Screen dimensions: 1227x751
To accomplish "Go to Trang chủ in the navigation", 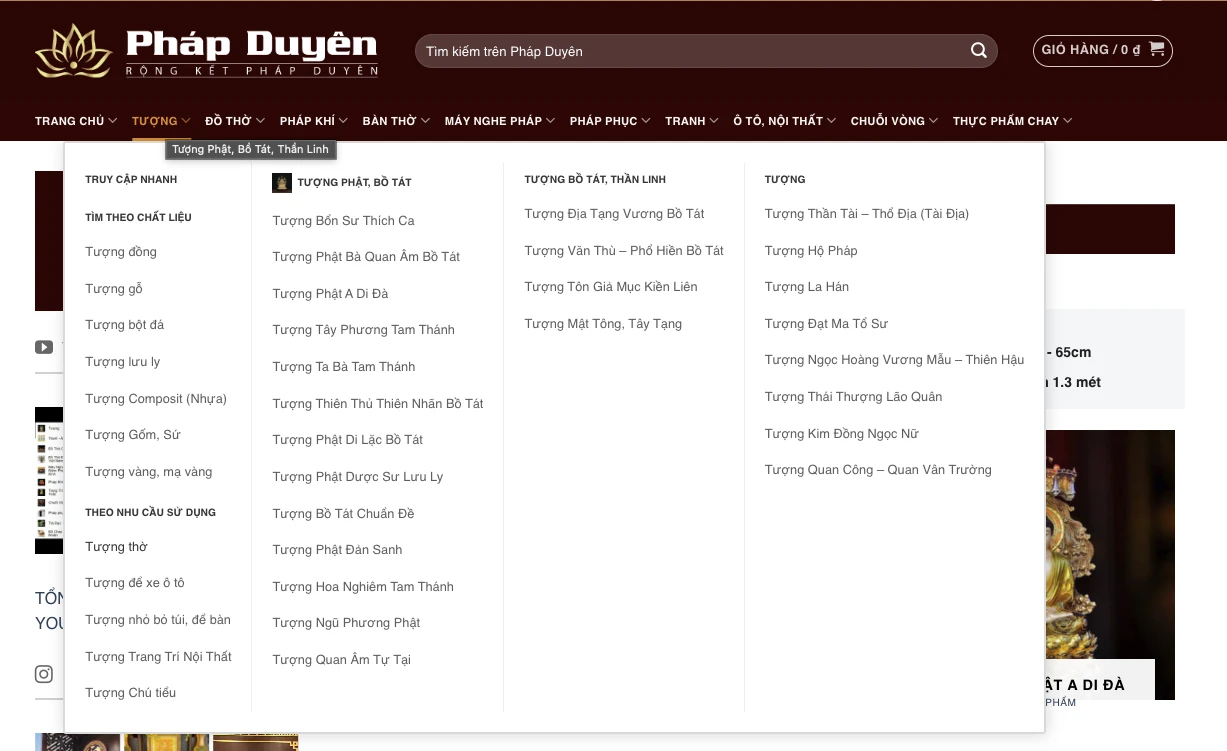I will click(x=75, y=121).
